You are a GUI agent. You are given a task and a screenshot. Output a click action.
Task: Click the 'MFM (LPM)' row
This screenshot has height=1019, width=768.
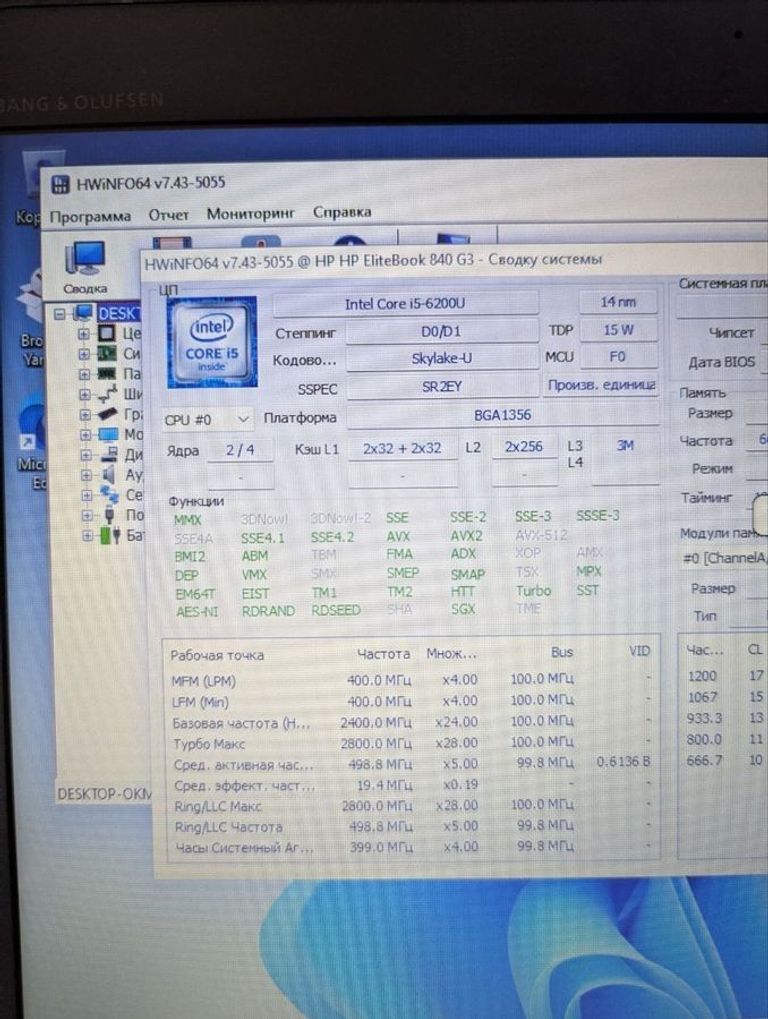tap(409, 680)
